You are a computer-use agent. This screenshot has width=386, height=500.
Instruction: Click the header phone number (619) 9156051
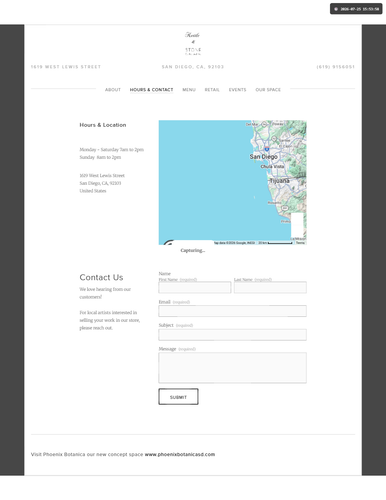(x=336, y=67)
